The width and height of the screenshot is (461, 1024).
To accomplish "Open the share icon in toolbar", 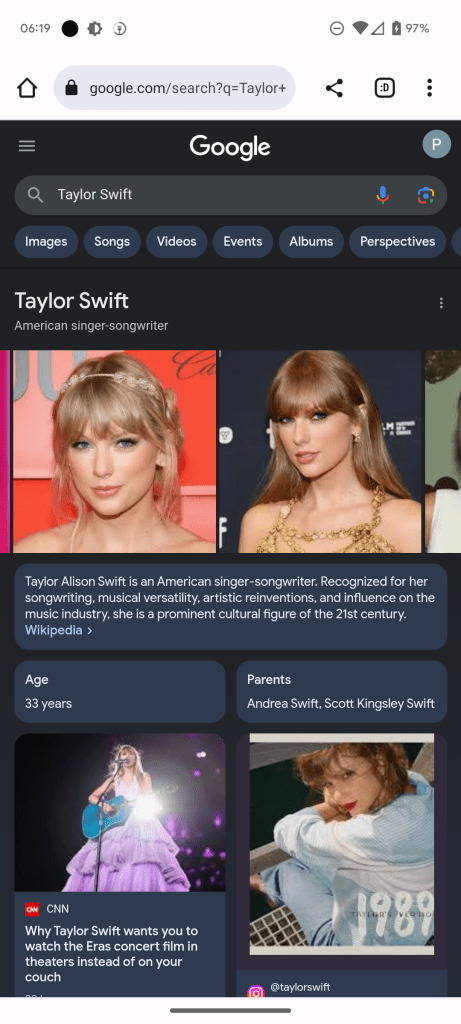I will pyautogui.click(x=334, y=88).
